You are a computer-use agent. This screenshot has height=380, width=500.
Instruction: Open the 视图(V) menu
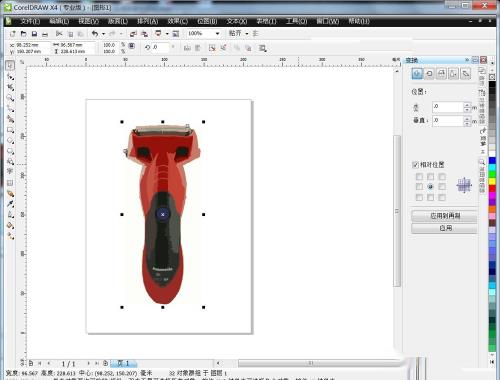point(88,21)
